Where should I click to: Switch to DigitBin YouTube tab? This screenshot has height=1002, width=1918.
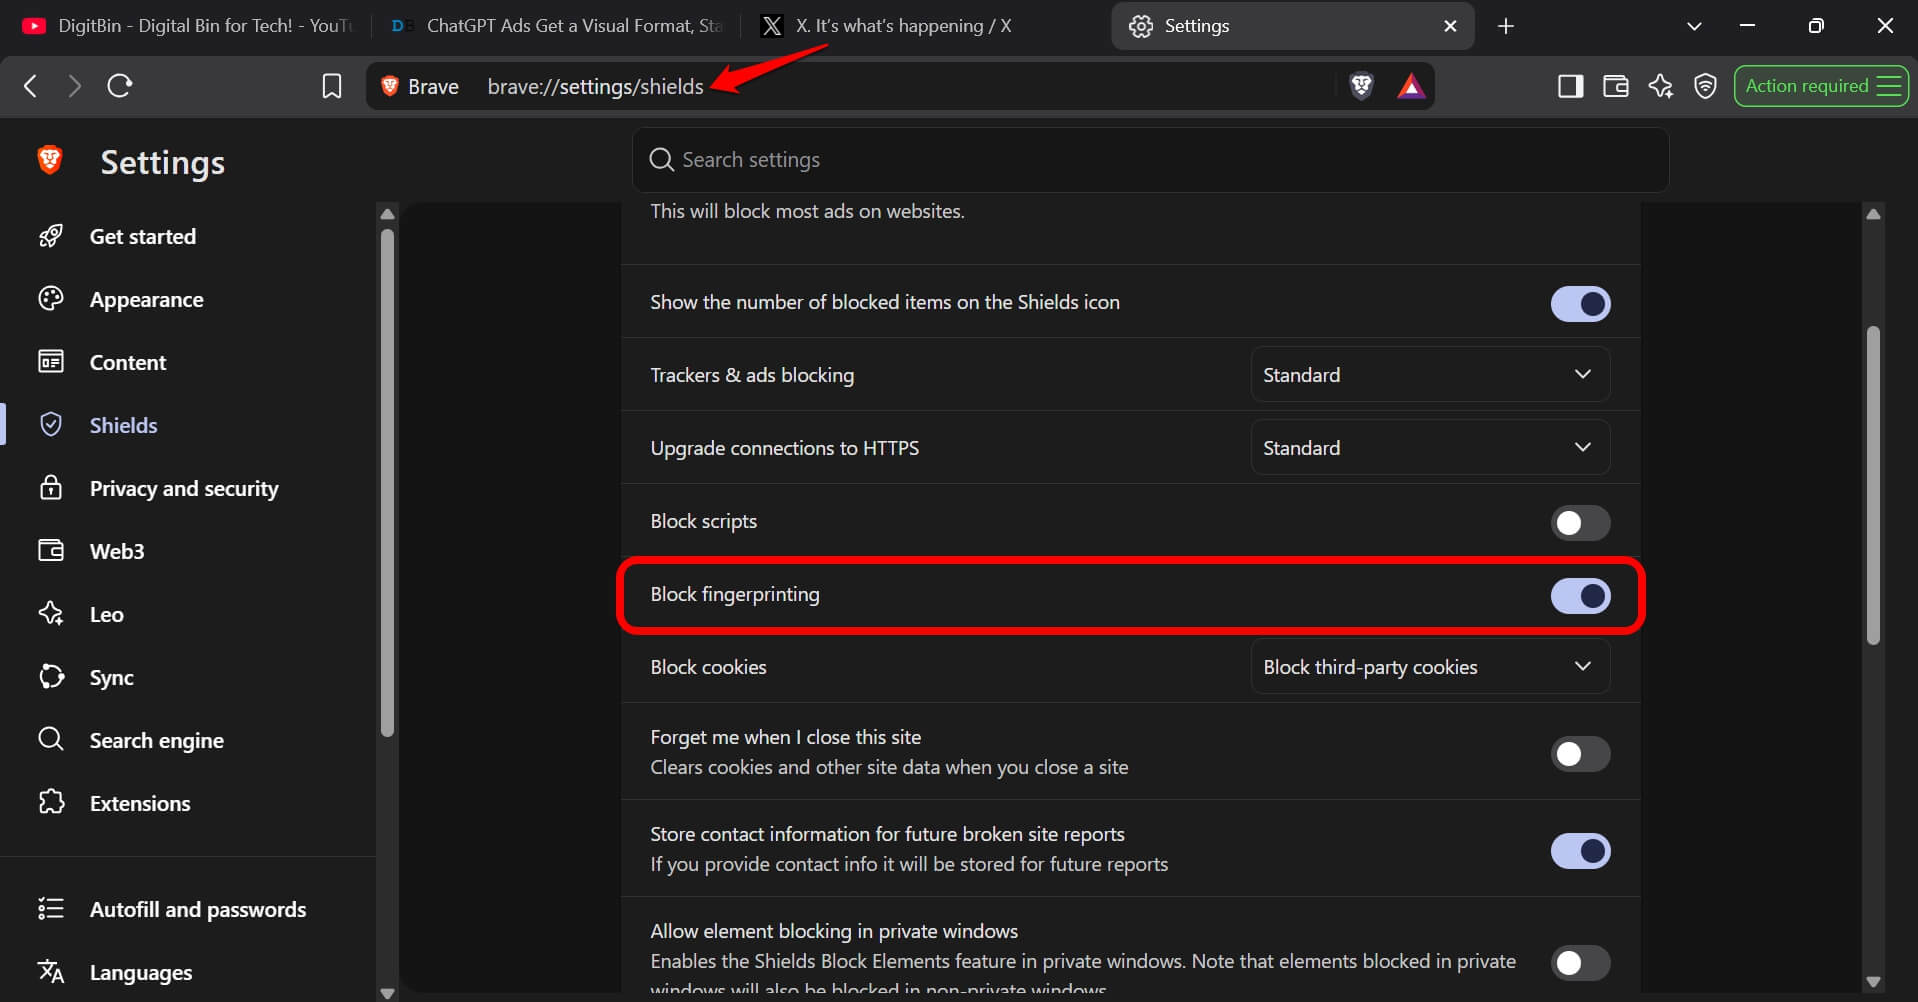(188, 26)
